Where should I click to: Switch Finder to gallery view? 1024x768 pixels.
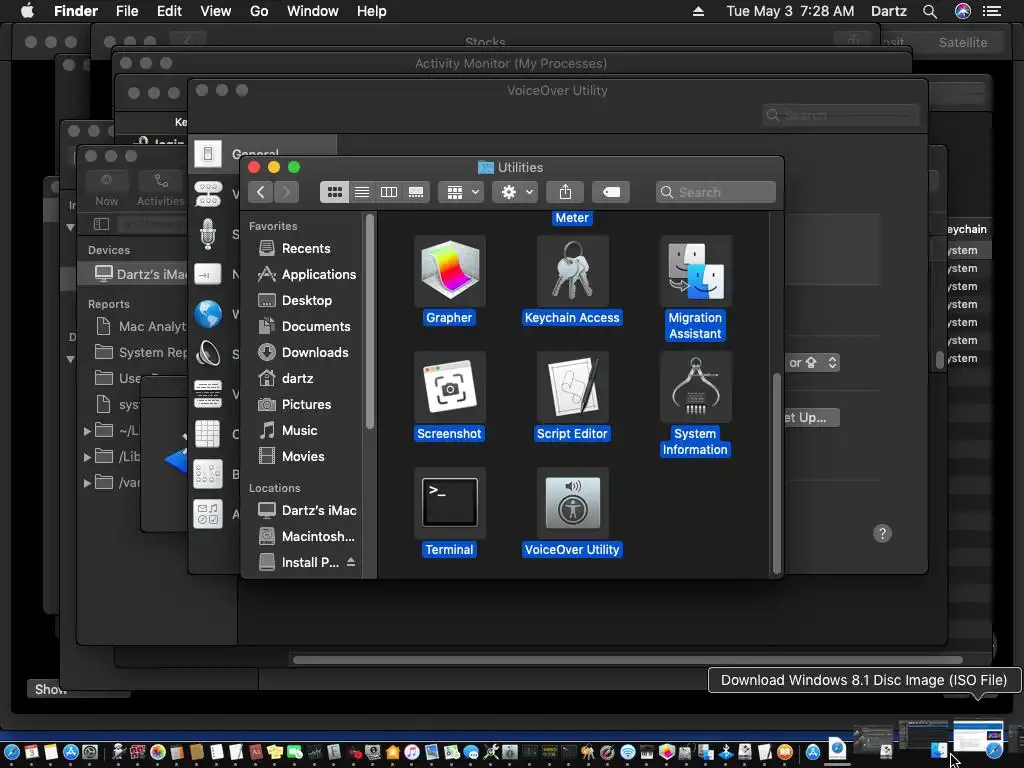coord(416,192)
